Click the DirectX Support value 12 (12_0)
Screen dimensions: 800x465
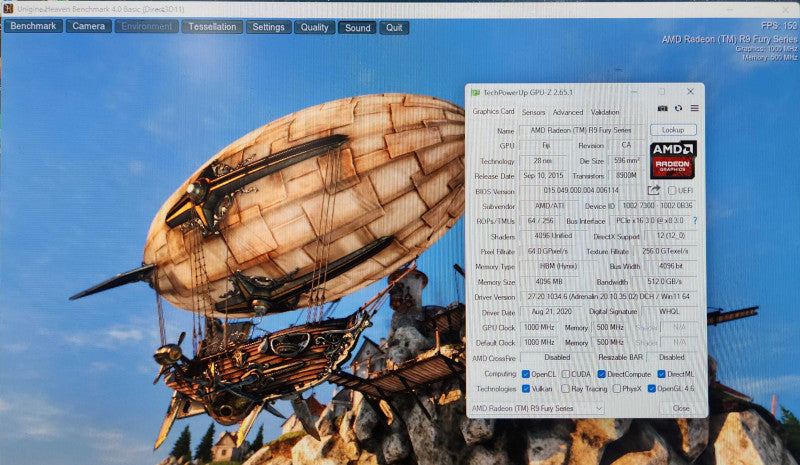coord(670,236)
